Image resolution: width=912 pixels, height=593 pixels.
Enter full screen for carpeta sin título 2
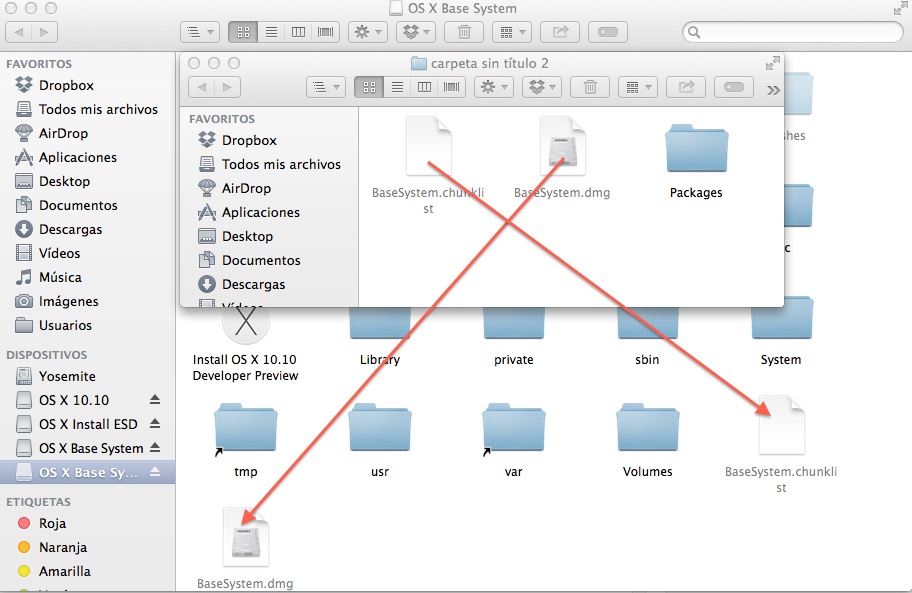coord(772,63)
